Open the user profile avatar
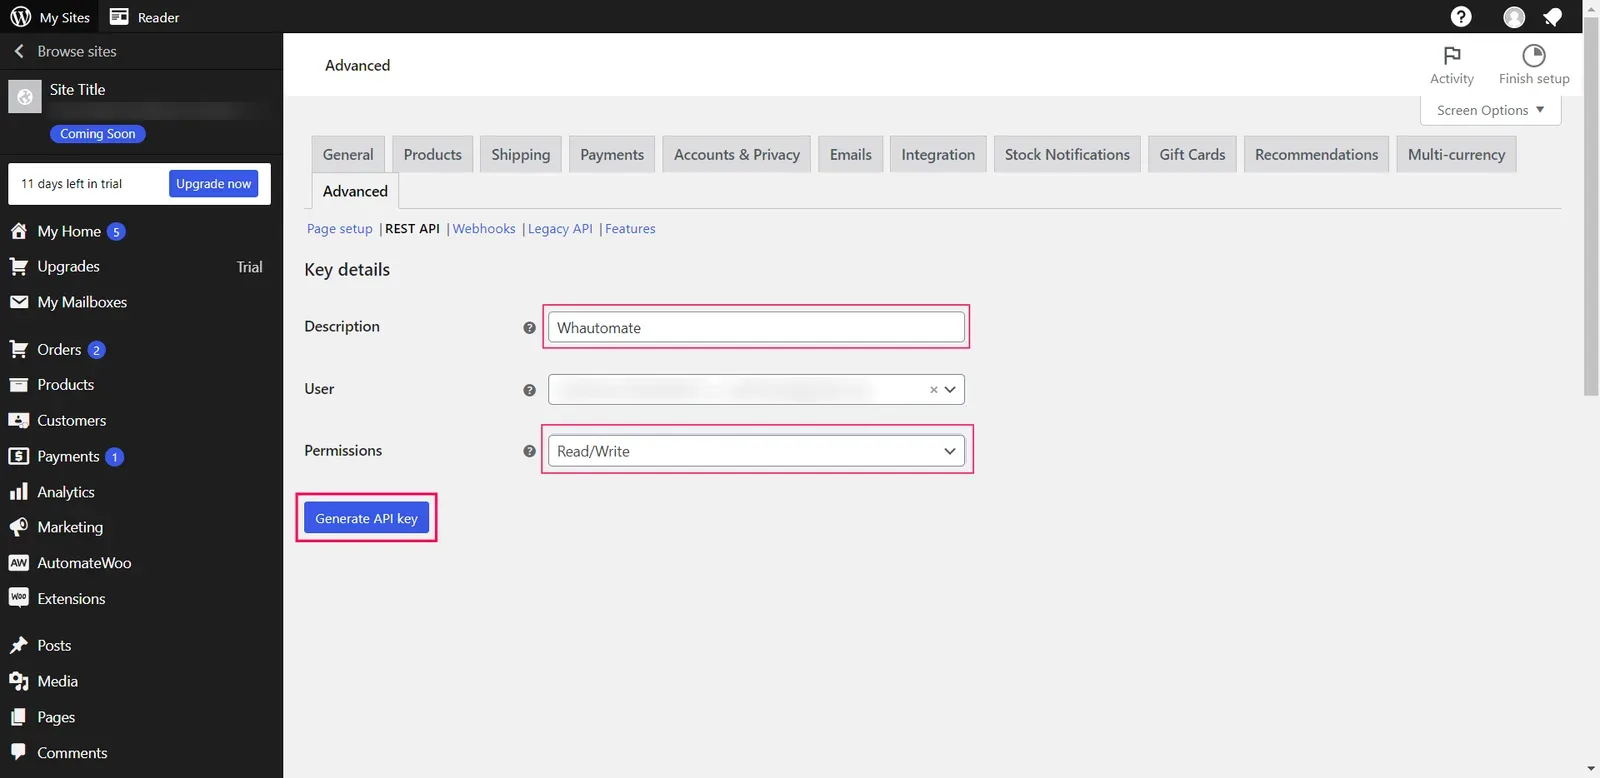Viewport: 1600px width, 778px height. point(1514,17)
